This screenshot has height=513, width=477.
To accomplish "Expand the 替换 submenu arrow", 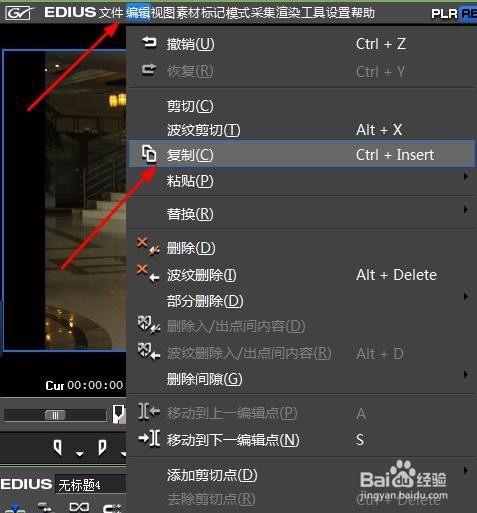I will (466, 210).
